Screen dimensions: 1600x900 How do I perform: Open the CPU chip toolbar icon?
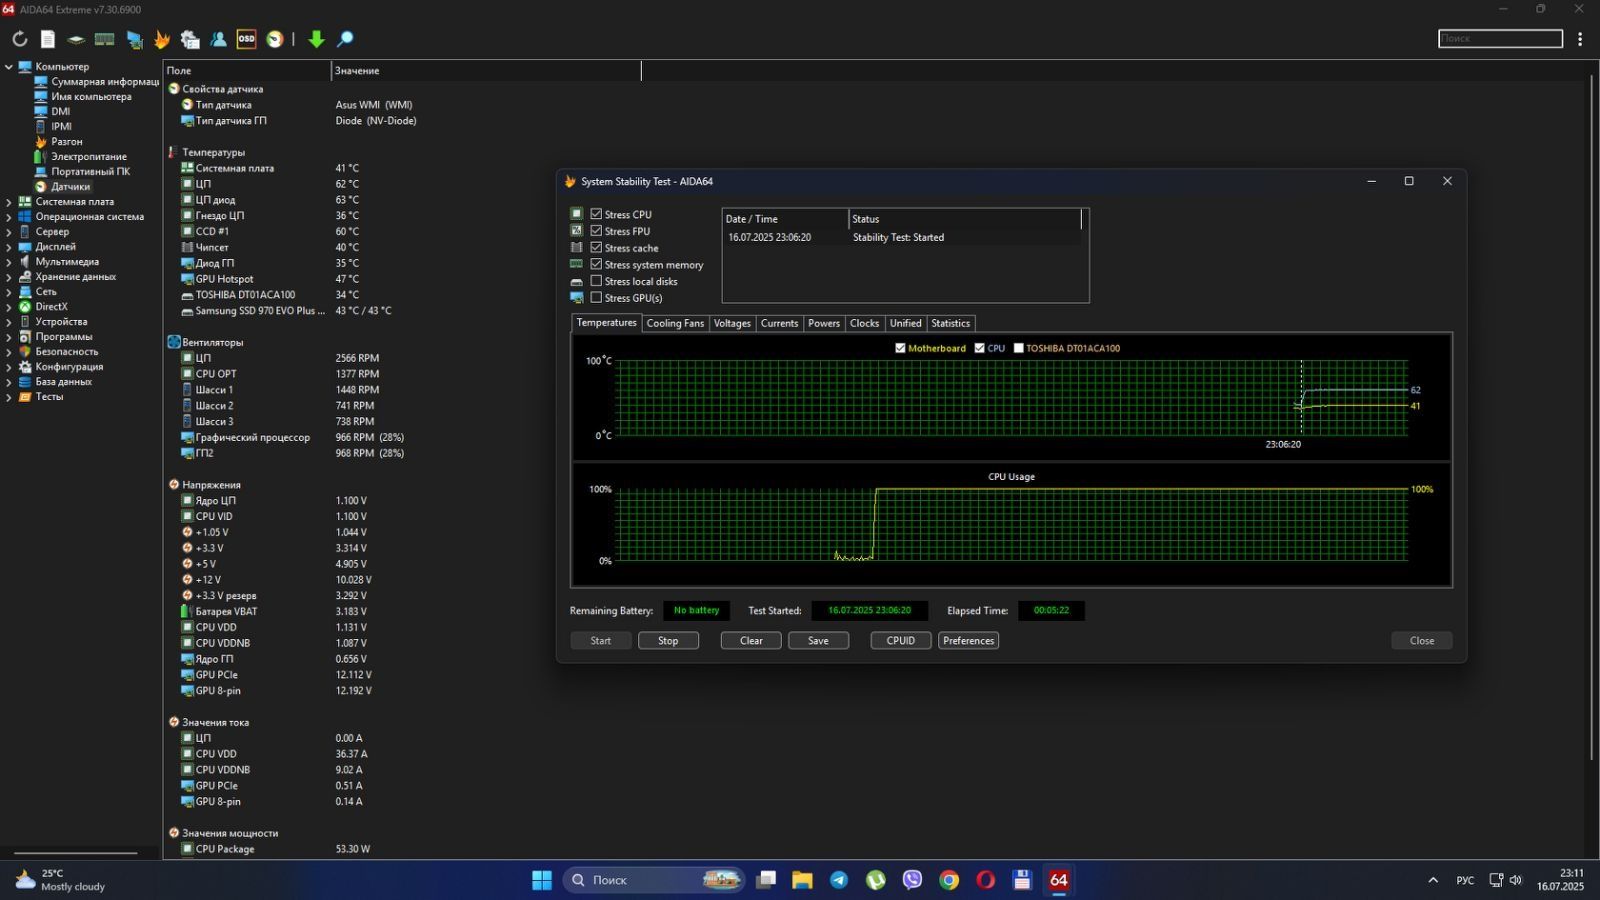pos(76,39)
